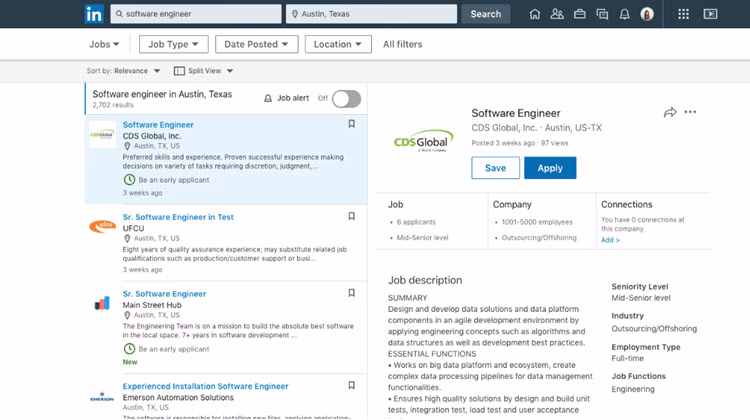Image resolution: width=750 pixels, height=420 pixels.
Task: Save the Software Engineer job
Action: [495, 168]
